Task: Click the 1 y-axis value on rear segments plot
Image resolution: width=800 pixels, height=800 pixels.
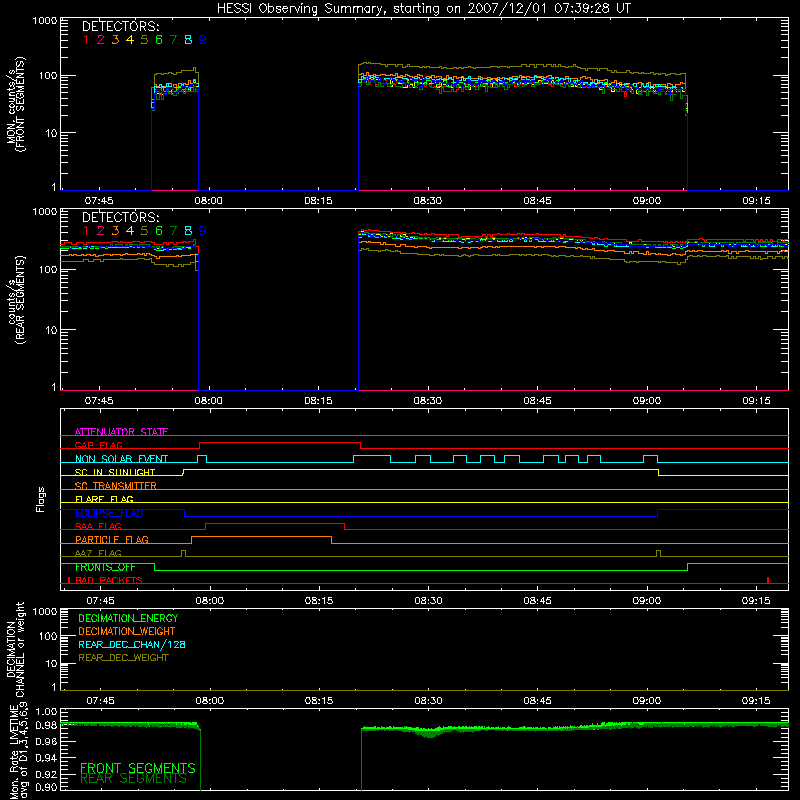Action: point(54,388)
